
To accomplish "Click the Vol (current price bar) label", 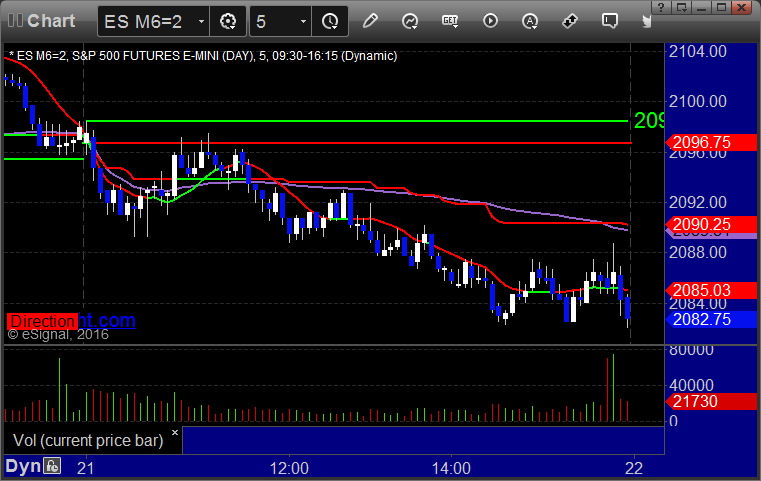I will pos(88,440).
